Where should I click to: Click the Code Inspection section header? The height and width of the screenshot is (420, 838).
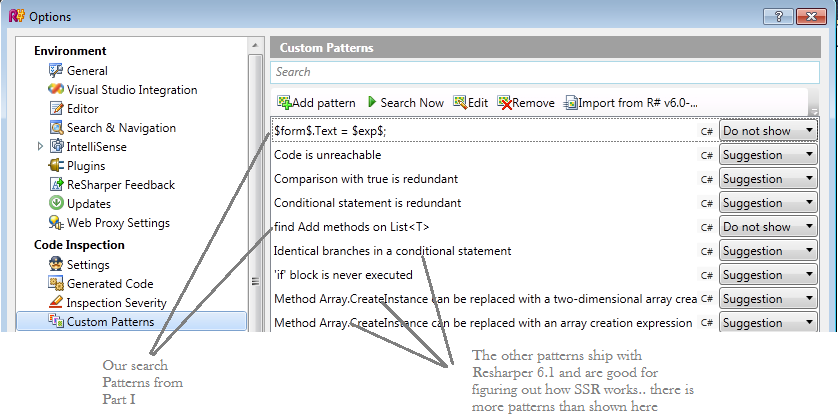(79, 245)
